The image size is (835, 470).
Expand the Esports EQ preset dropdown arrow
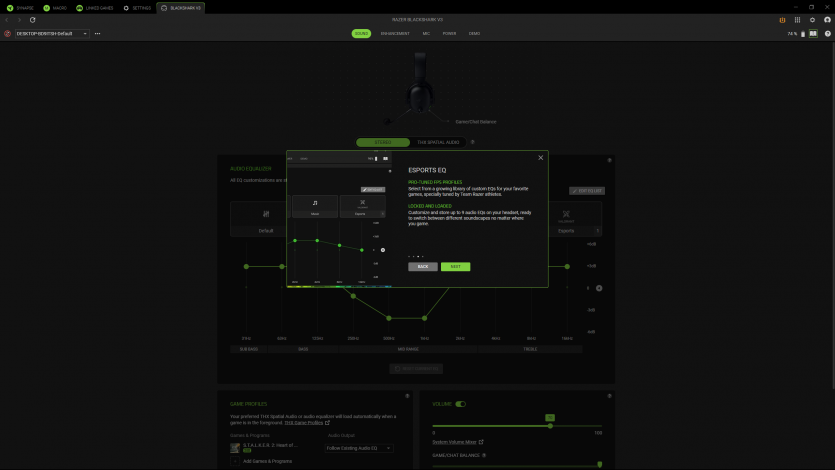[x=596, y=230]
